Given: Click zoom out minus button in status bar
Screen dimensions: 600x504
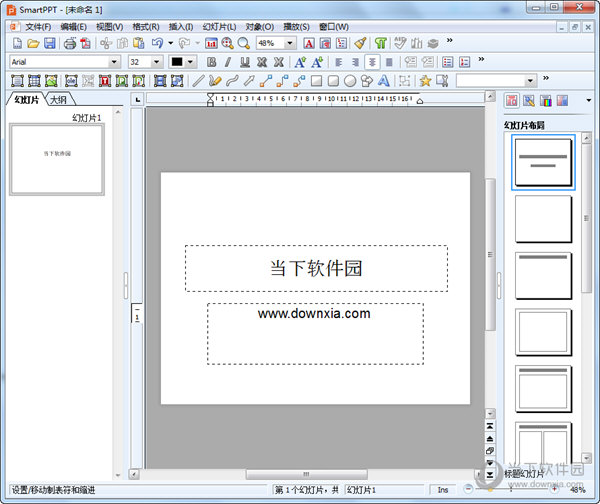Looking at the screenshot, I should [x=468, y=489].
